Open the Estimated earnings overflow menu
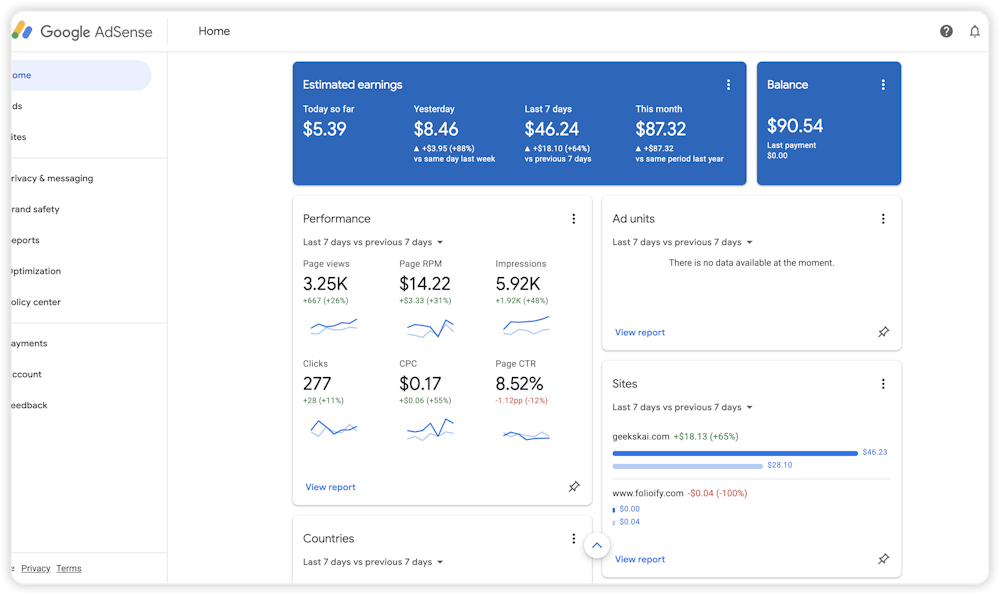 [x=728, y=84]
